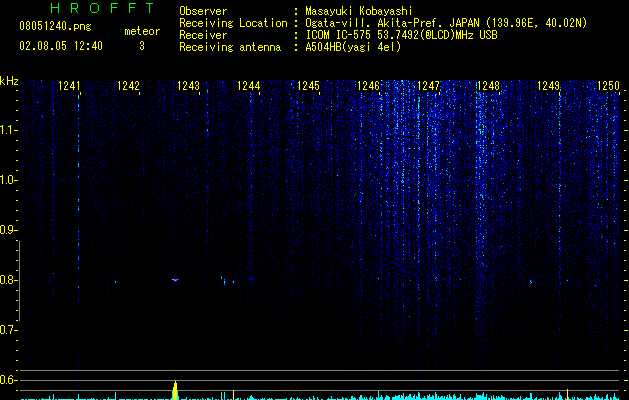Click the 0.7 kHz axis label
Image resolution: width=629 pixels, height=400 pixels.
coord(8,330)
